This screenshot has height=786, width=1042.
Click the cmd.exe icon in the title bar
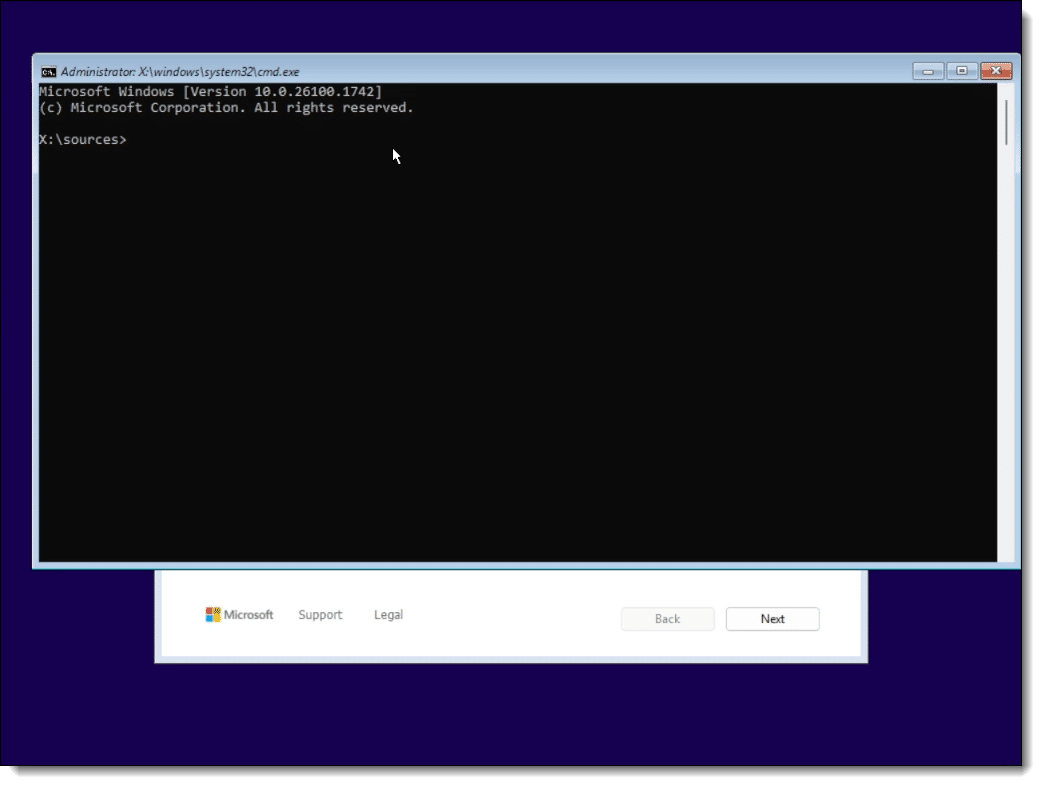(49, 72)
